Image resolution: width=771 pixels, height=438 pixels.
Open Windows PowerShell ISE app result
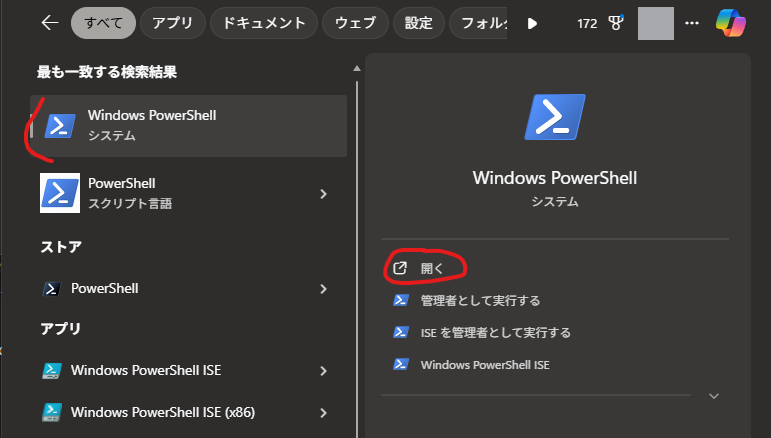(x=188, y=370)
